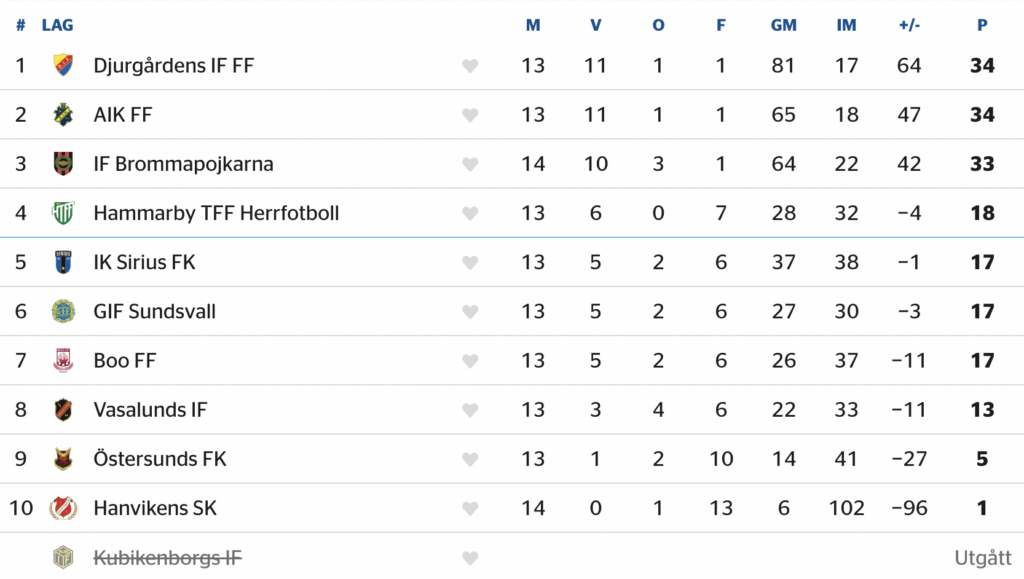Click the AIK FF club crest
Screen dimensions: 1024x579
click(63, 115)
